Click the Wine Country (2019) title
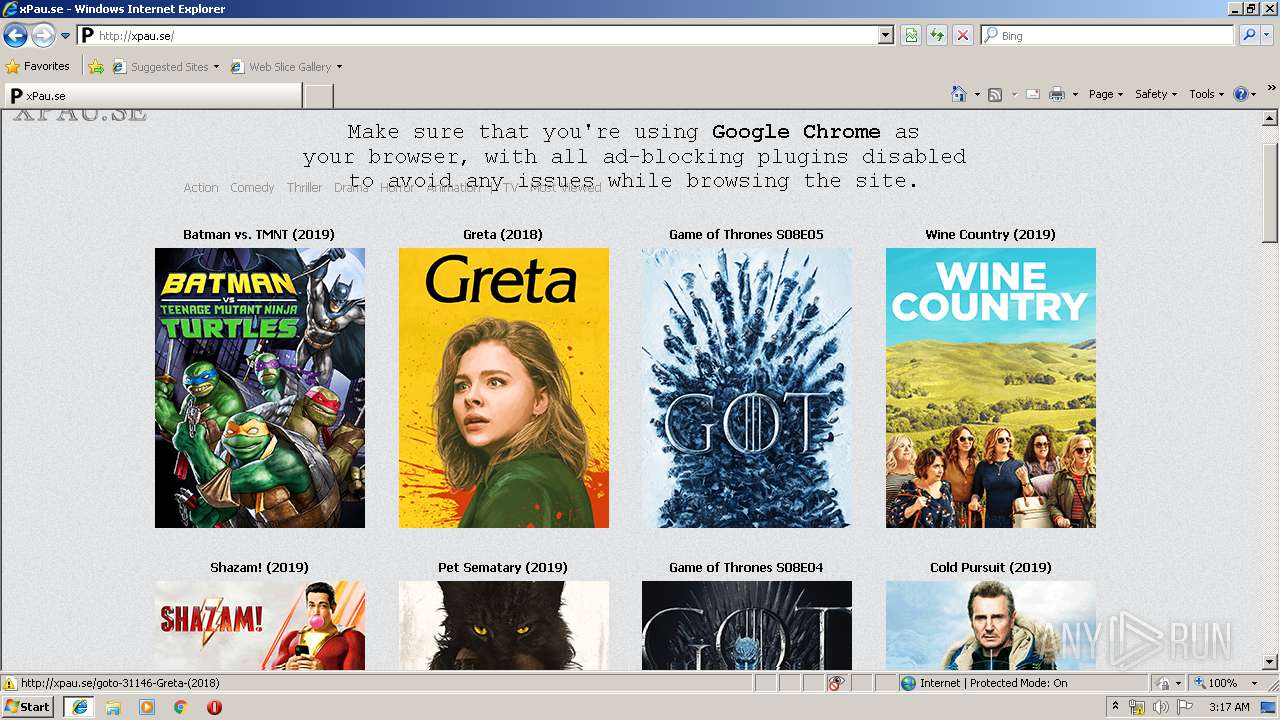 991,235
